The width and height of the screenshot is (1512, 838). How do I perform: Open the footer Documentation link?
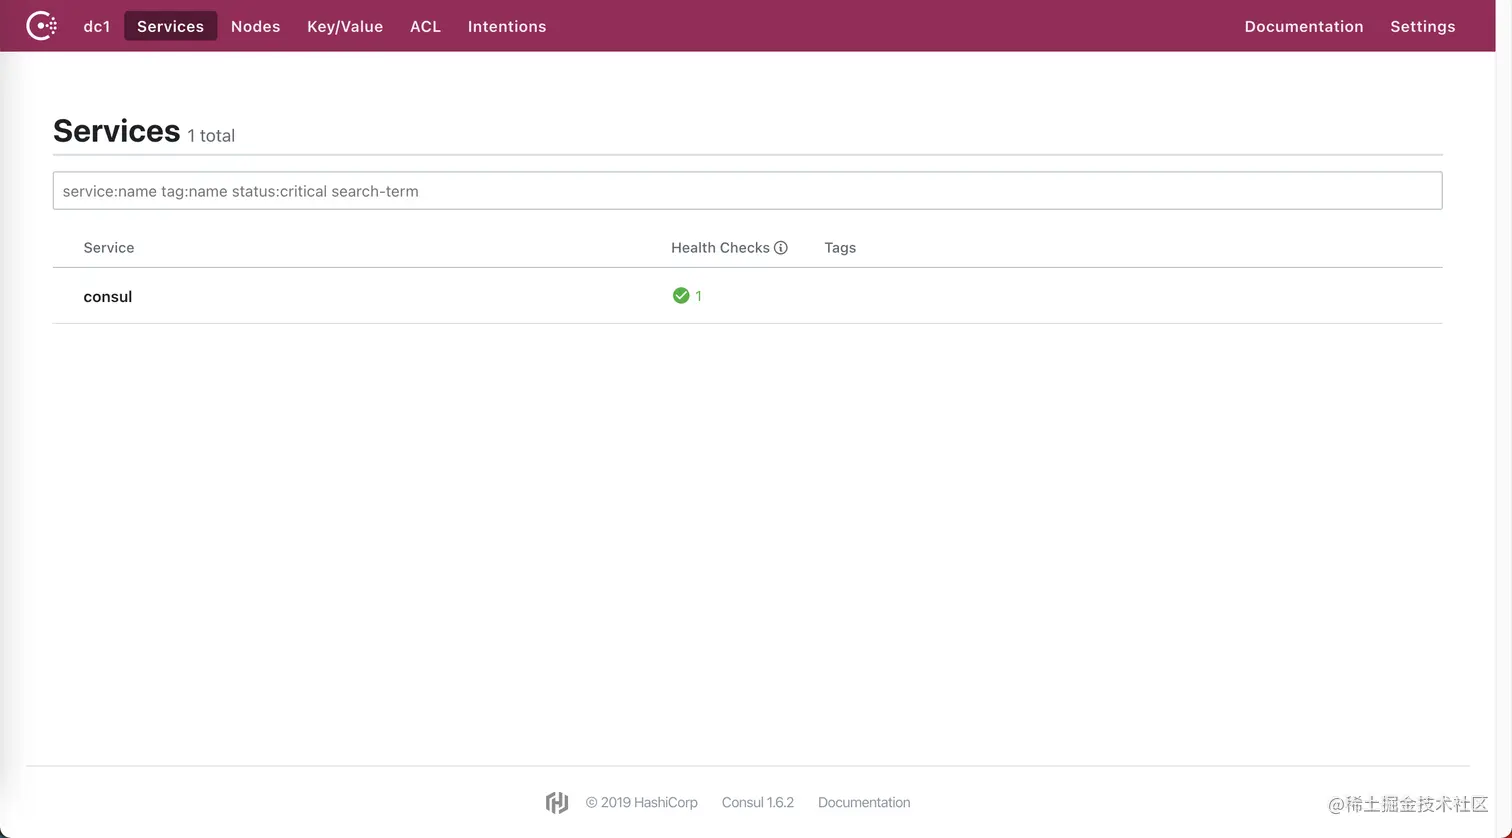point(864,802)
